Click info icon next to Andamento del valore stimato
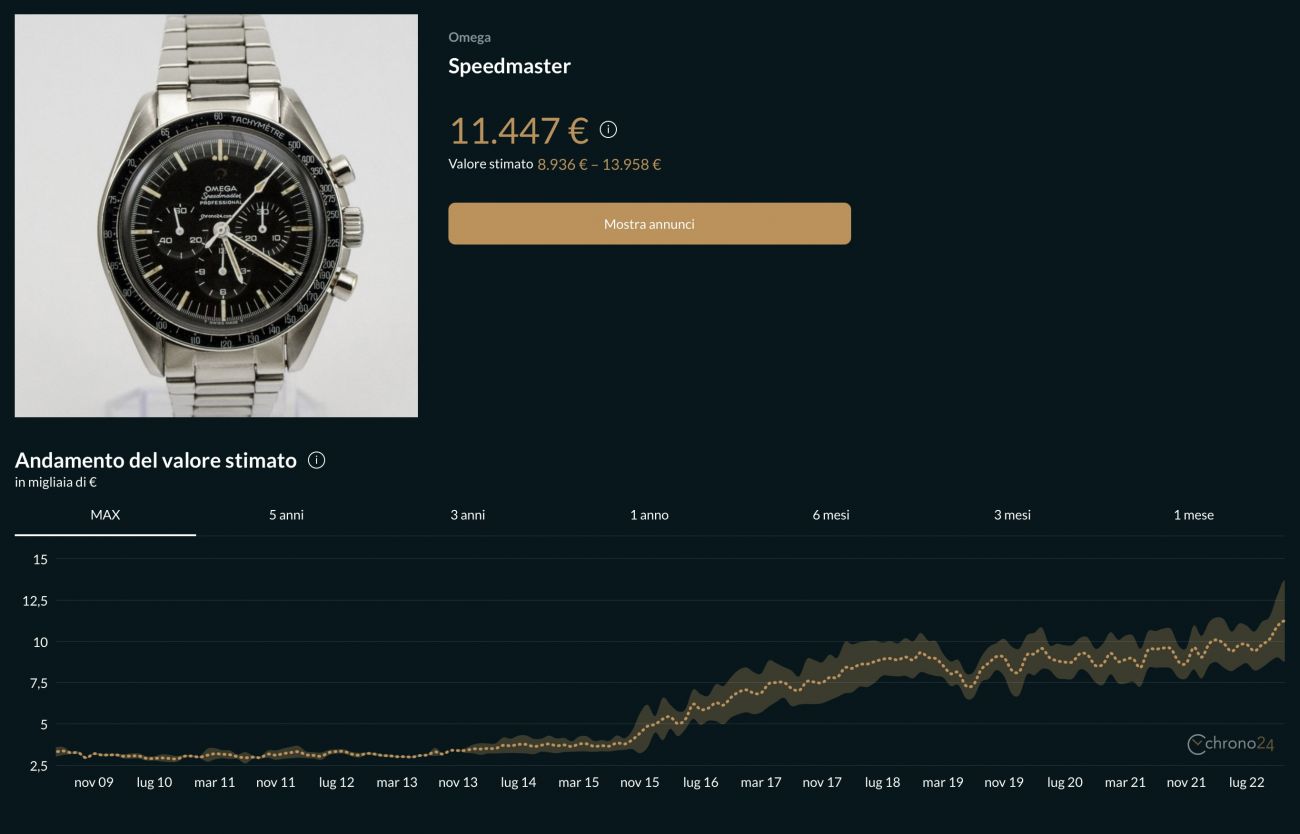 coord(317,461)
